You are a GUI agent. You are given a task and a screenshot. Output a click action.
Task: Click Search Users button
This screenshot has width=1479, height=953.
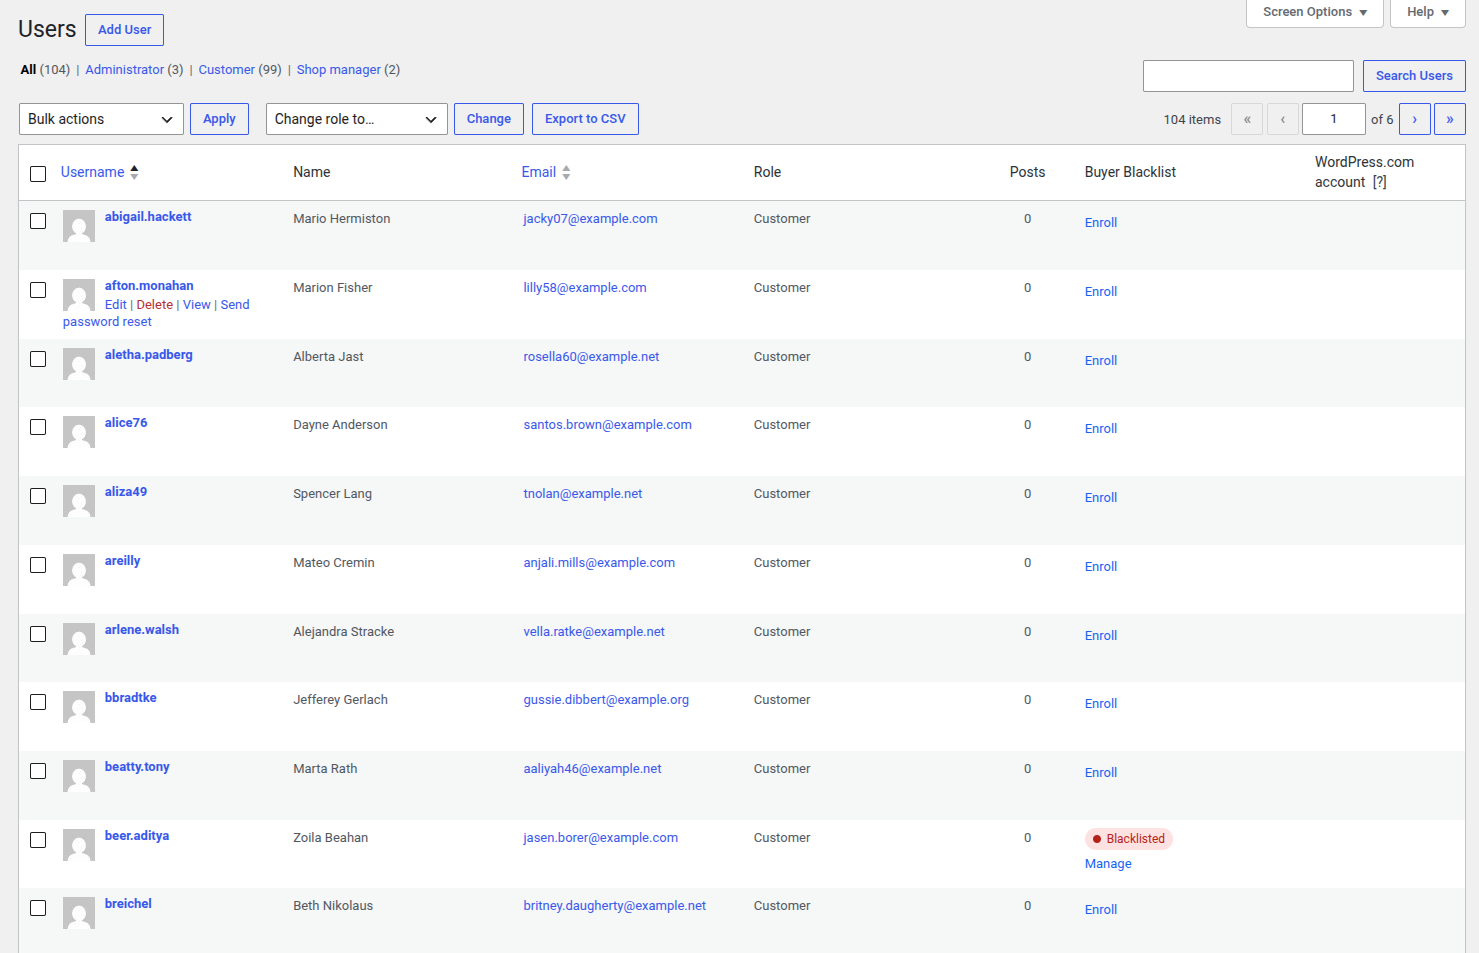[1414, 76]
